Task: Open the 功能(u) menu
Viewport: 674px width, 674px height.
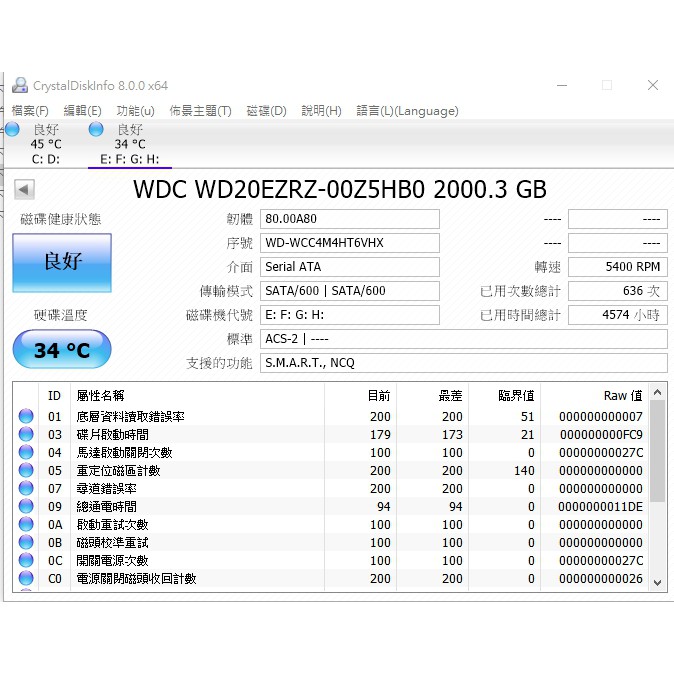Action: [x=135, y=111]
